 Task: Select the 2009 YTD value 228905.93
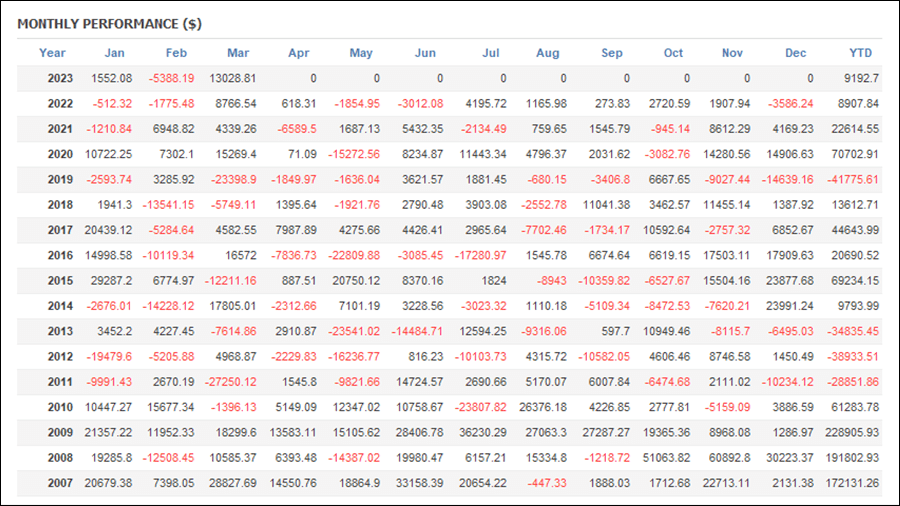852,433
